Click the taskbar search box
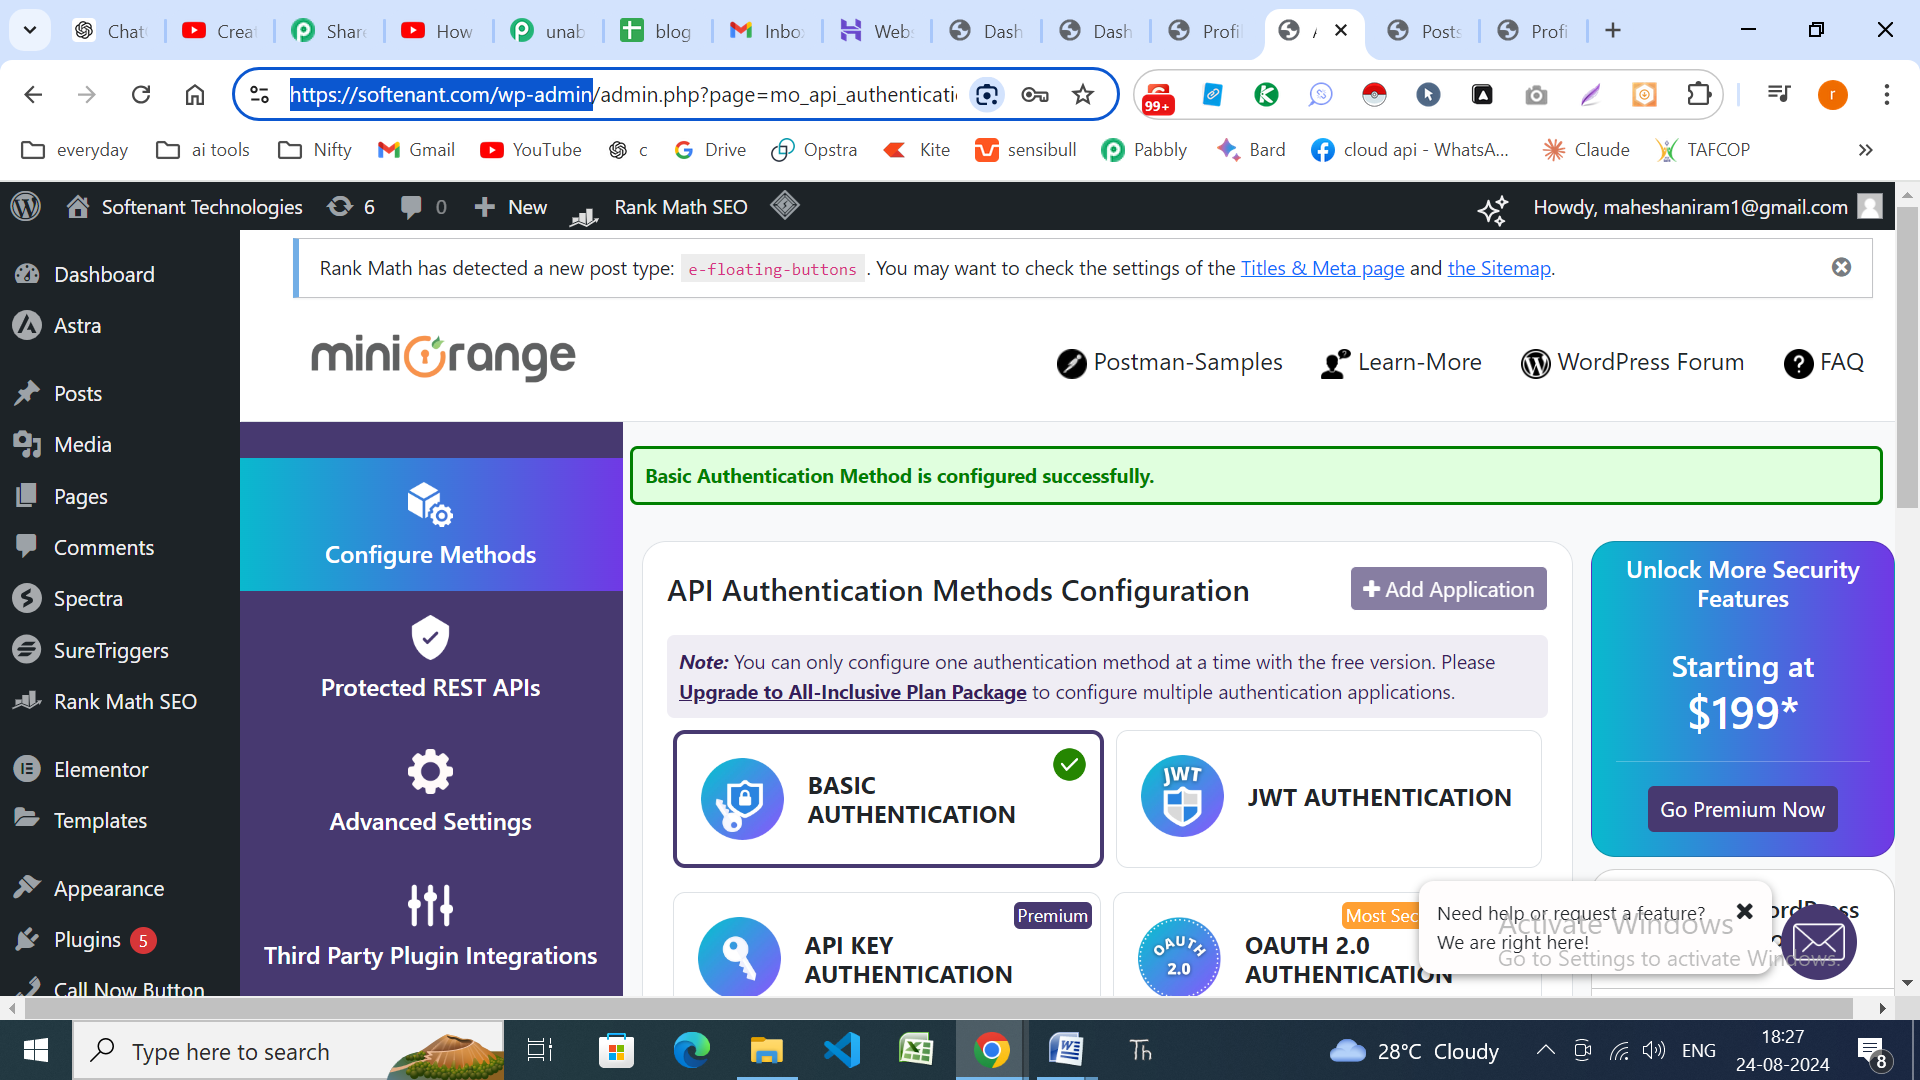This screenshot has height=1080, width=1920. pyautogui.click(x=288, y=1051)
